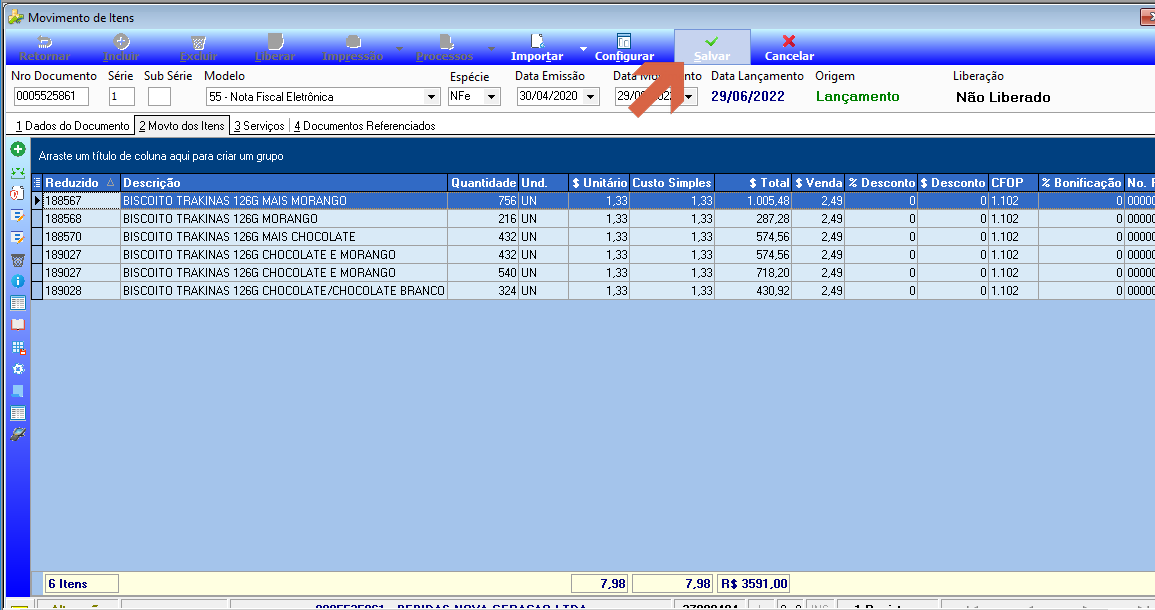Click the quantity cell 756
The image size is (1155, 610).
pos(483,200)
